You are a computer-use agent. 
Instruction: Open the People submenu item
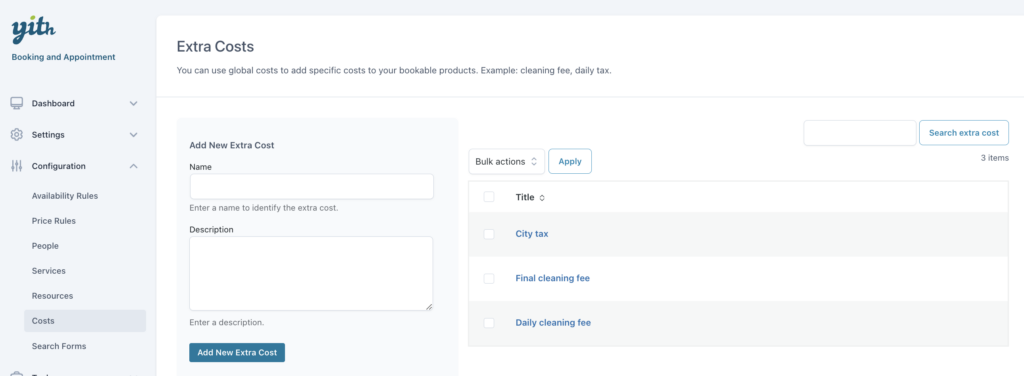click(45, 245)
